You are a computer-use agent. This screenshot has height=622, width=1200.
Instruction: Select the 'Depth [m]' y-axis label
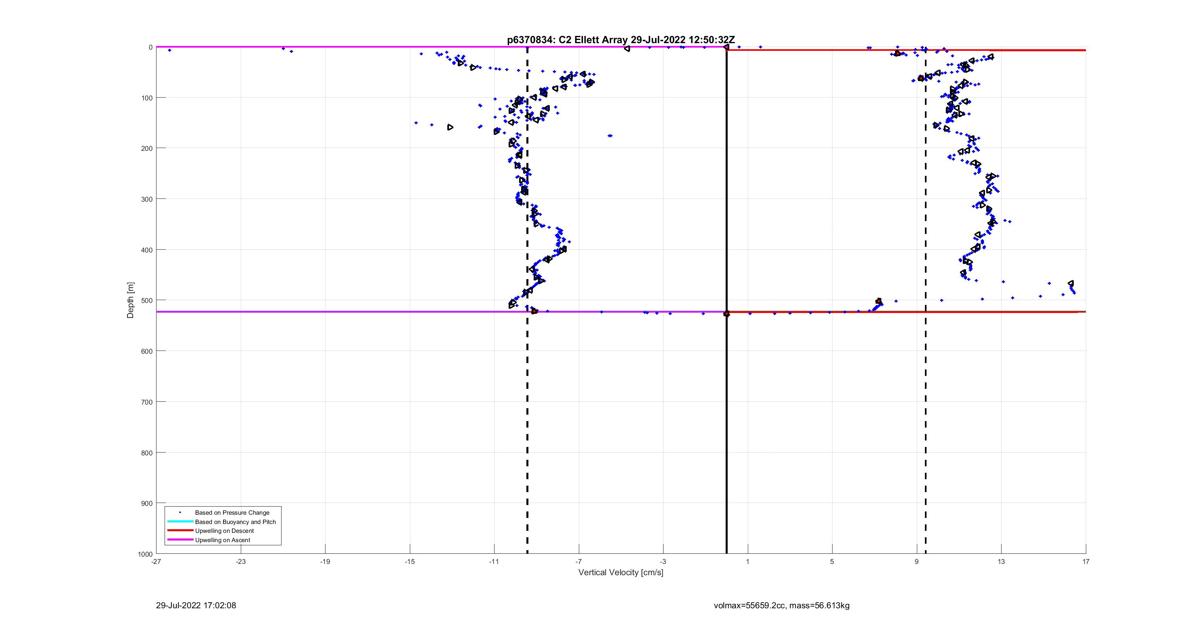[131, 300]
